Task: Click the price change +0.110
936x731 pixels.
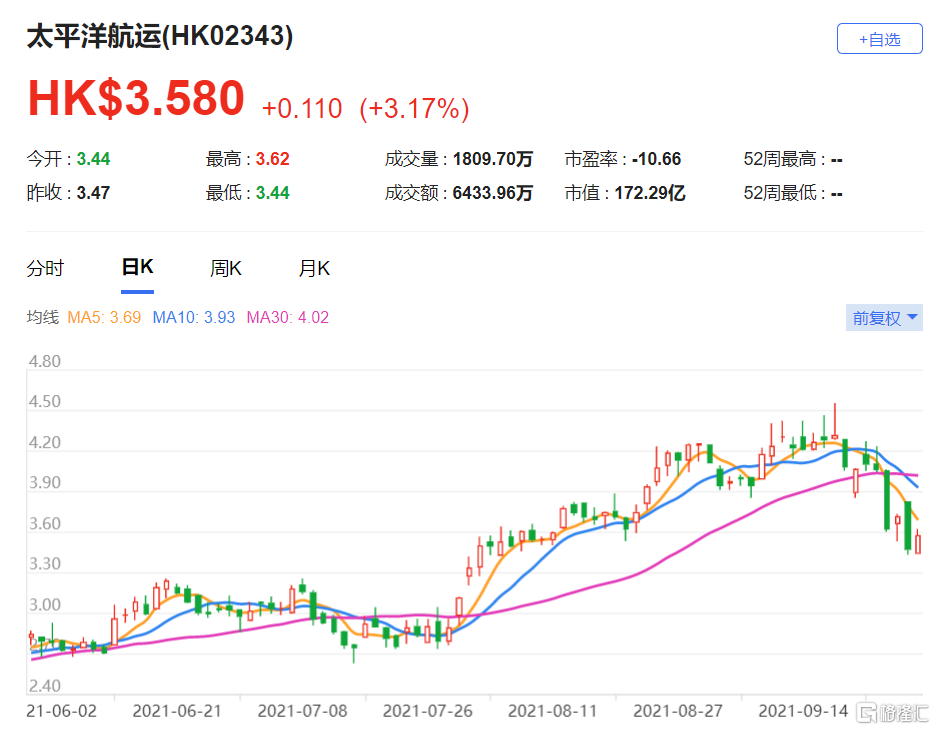Action: [x=302, y=109]
